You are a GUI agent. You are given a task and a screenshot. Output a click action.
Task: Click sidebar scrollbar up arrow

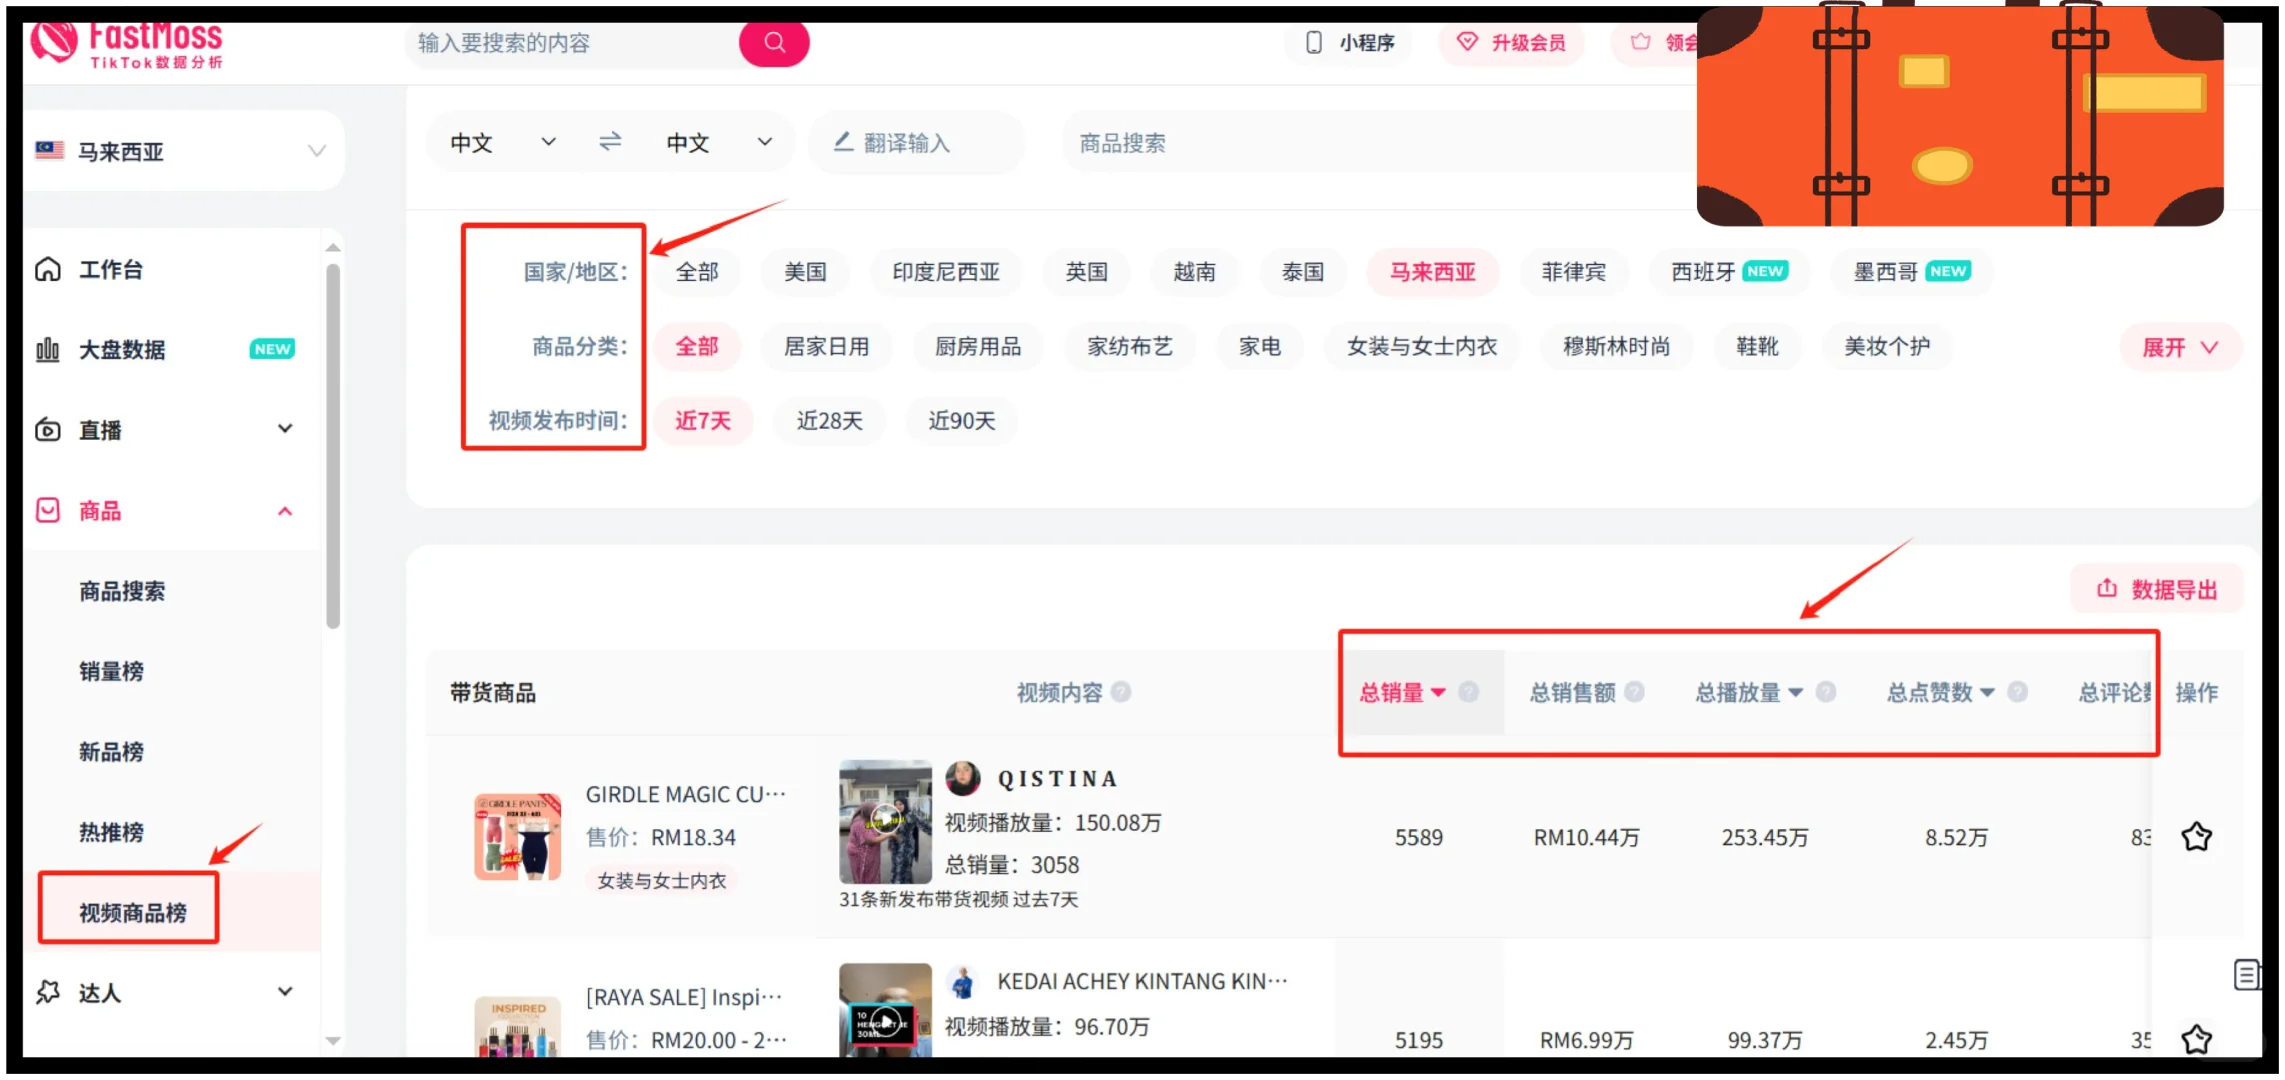333,247
